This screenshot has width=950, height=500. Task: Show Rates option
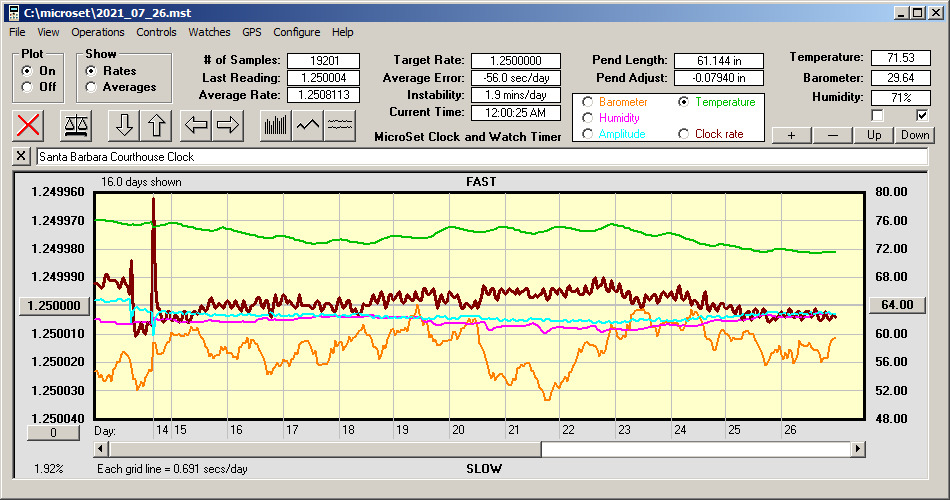point(91,71)
